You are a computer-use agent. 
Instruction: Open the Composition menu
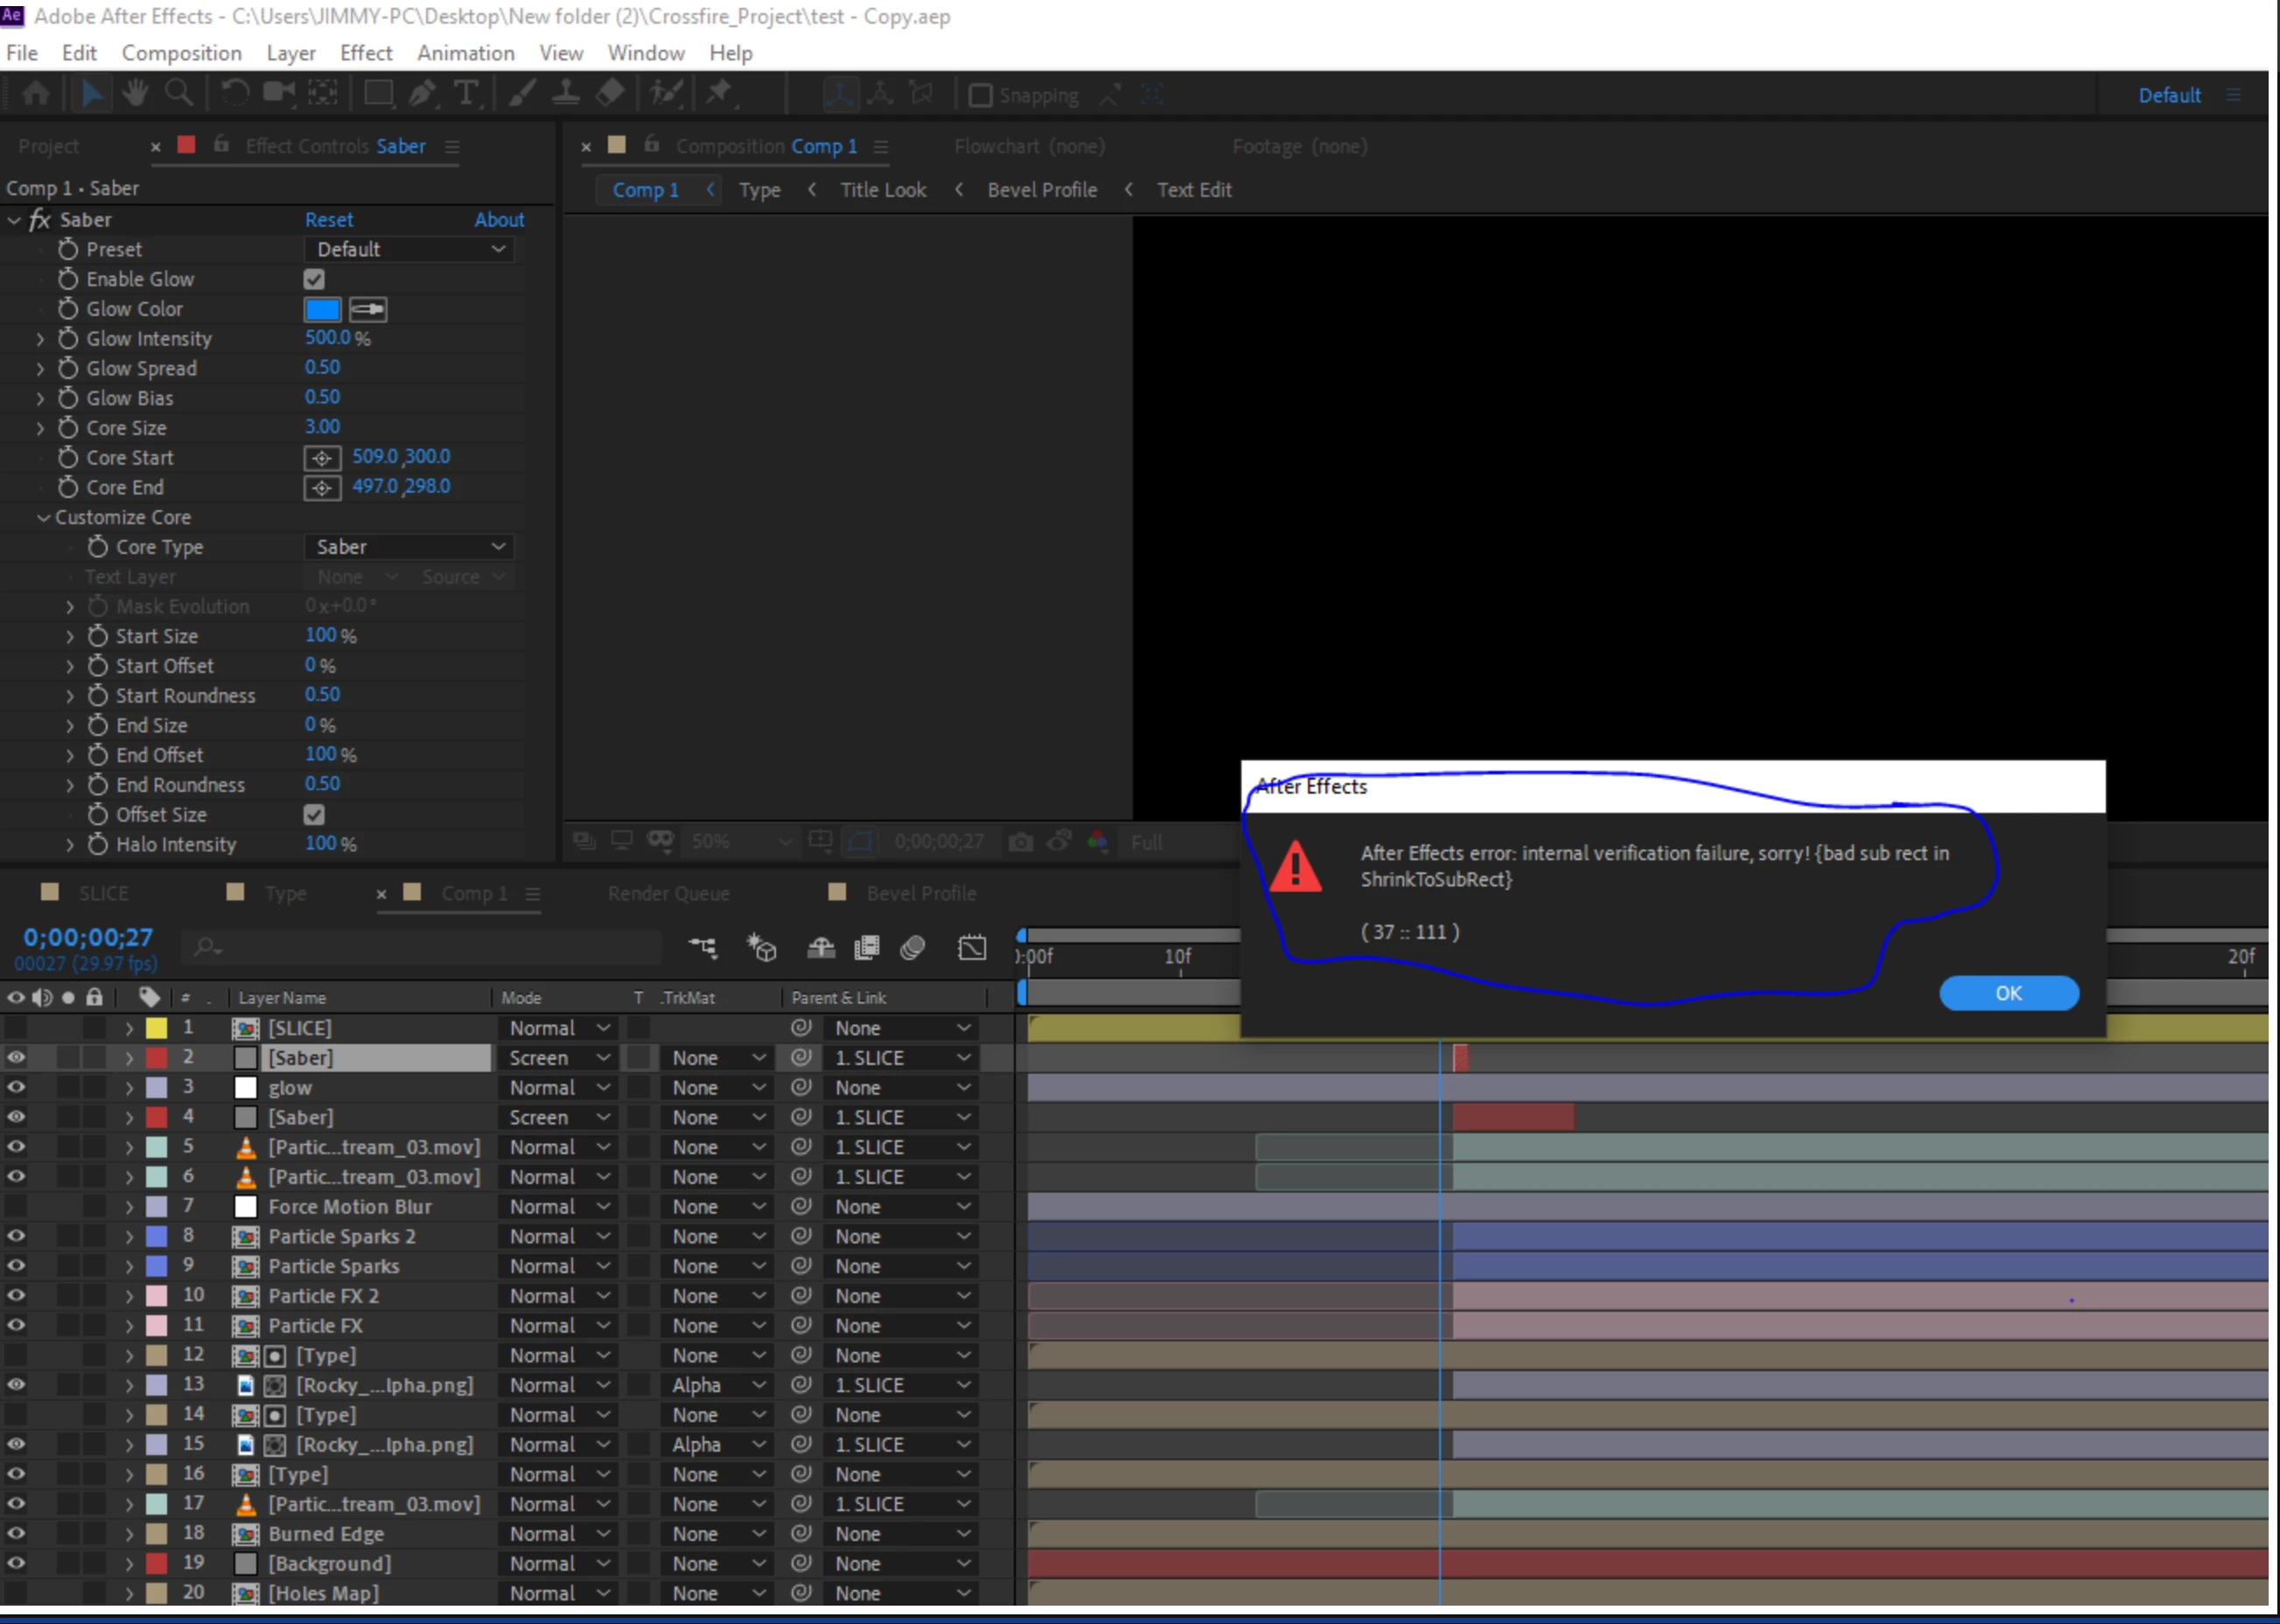coord(181,53)
